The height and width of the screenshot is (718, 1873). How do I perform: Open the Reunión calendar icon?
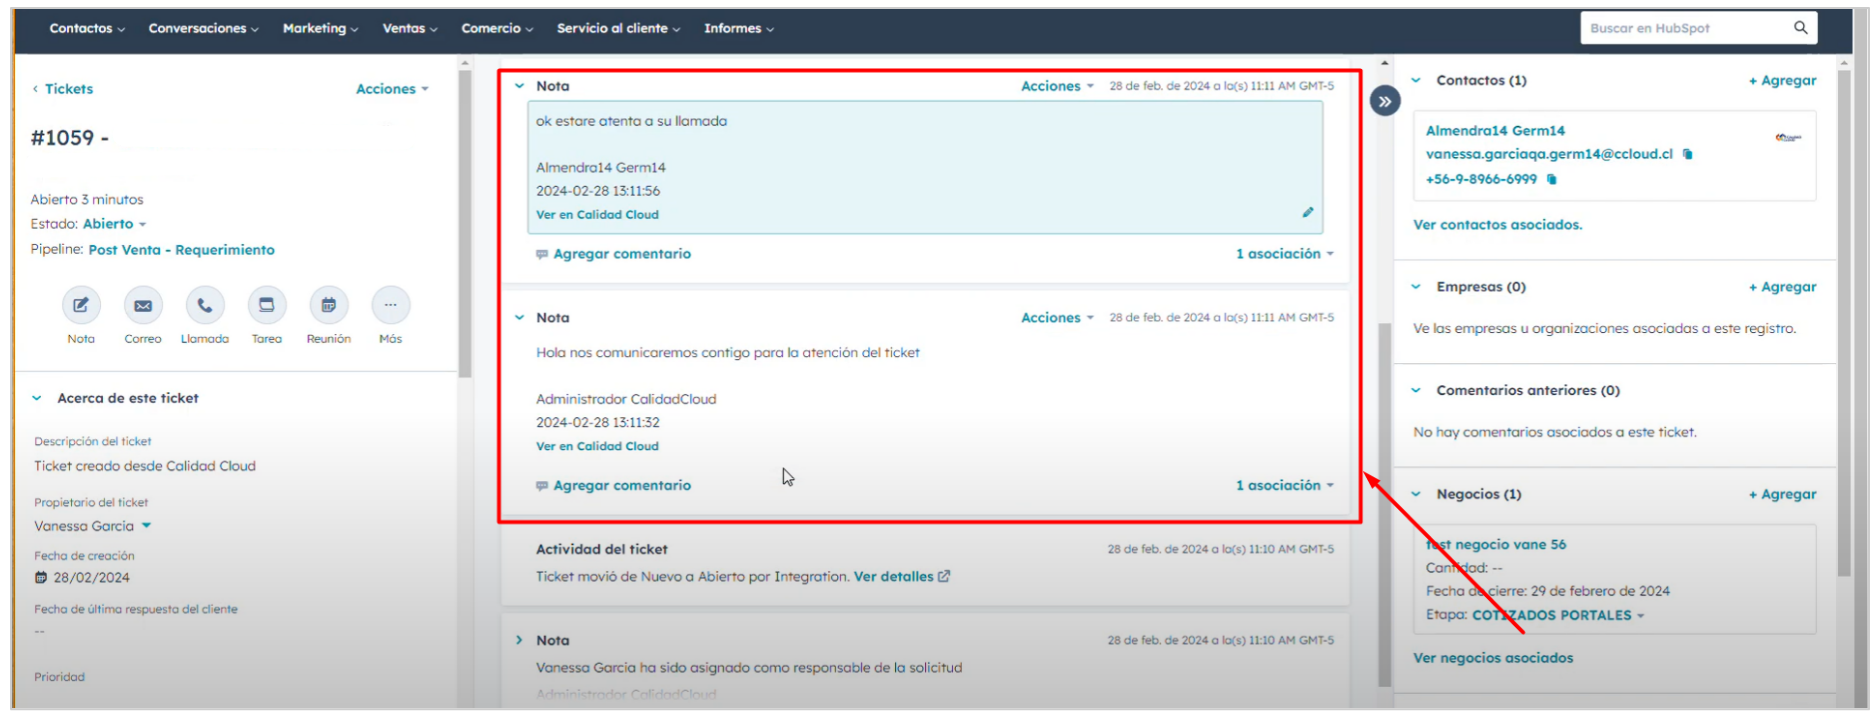329,305
